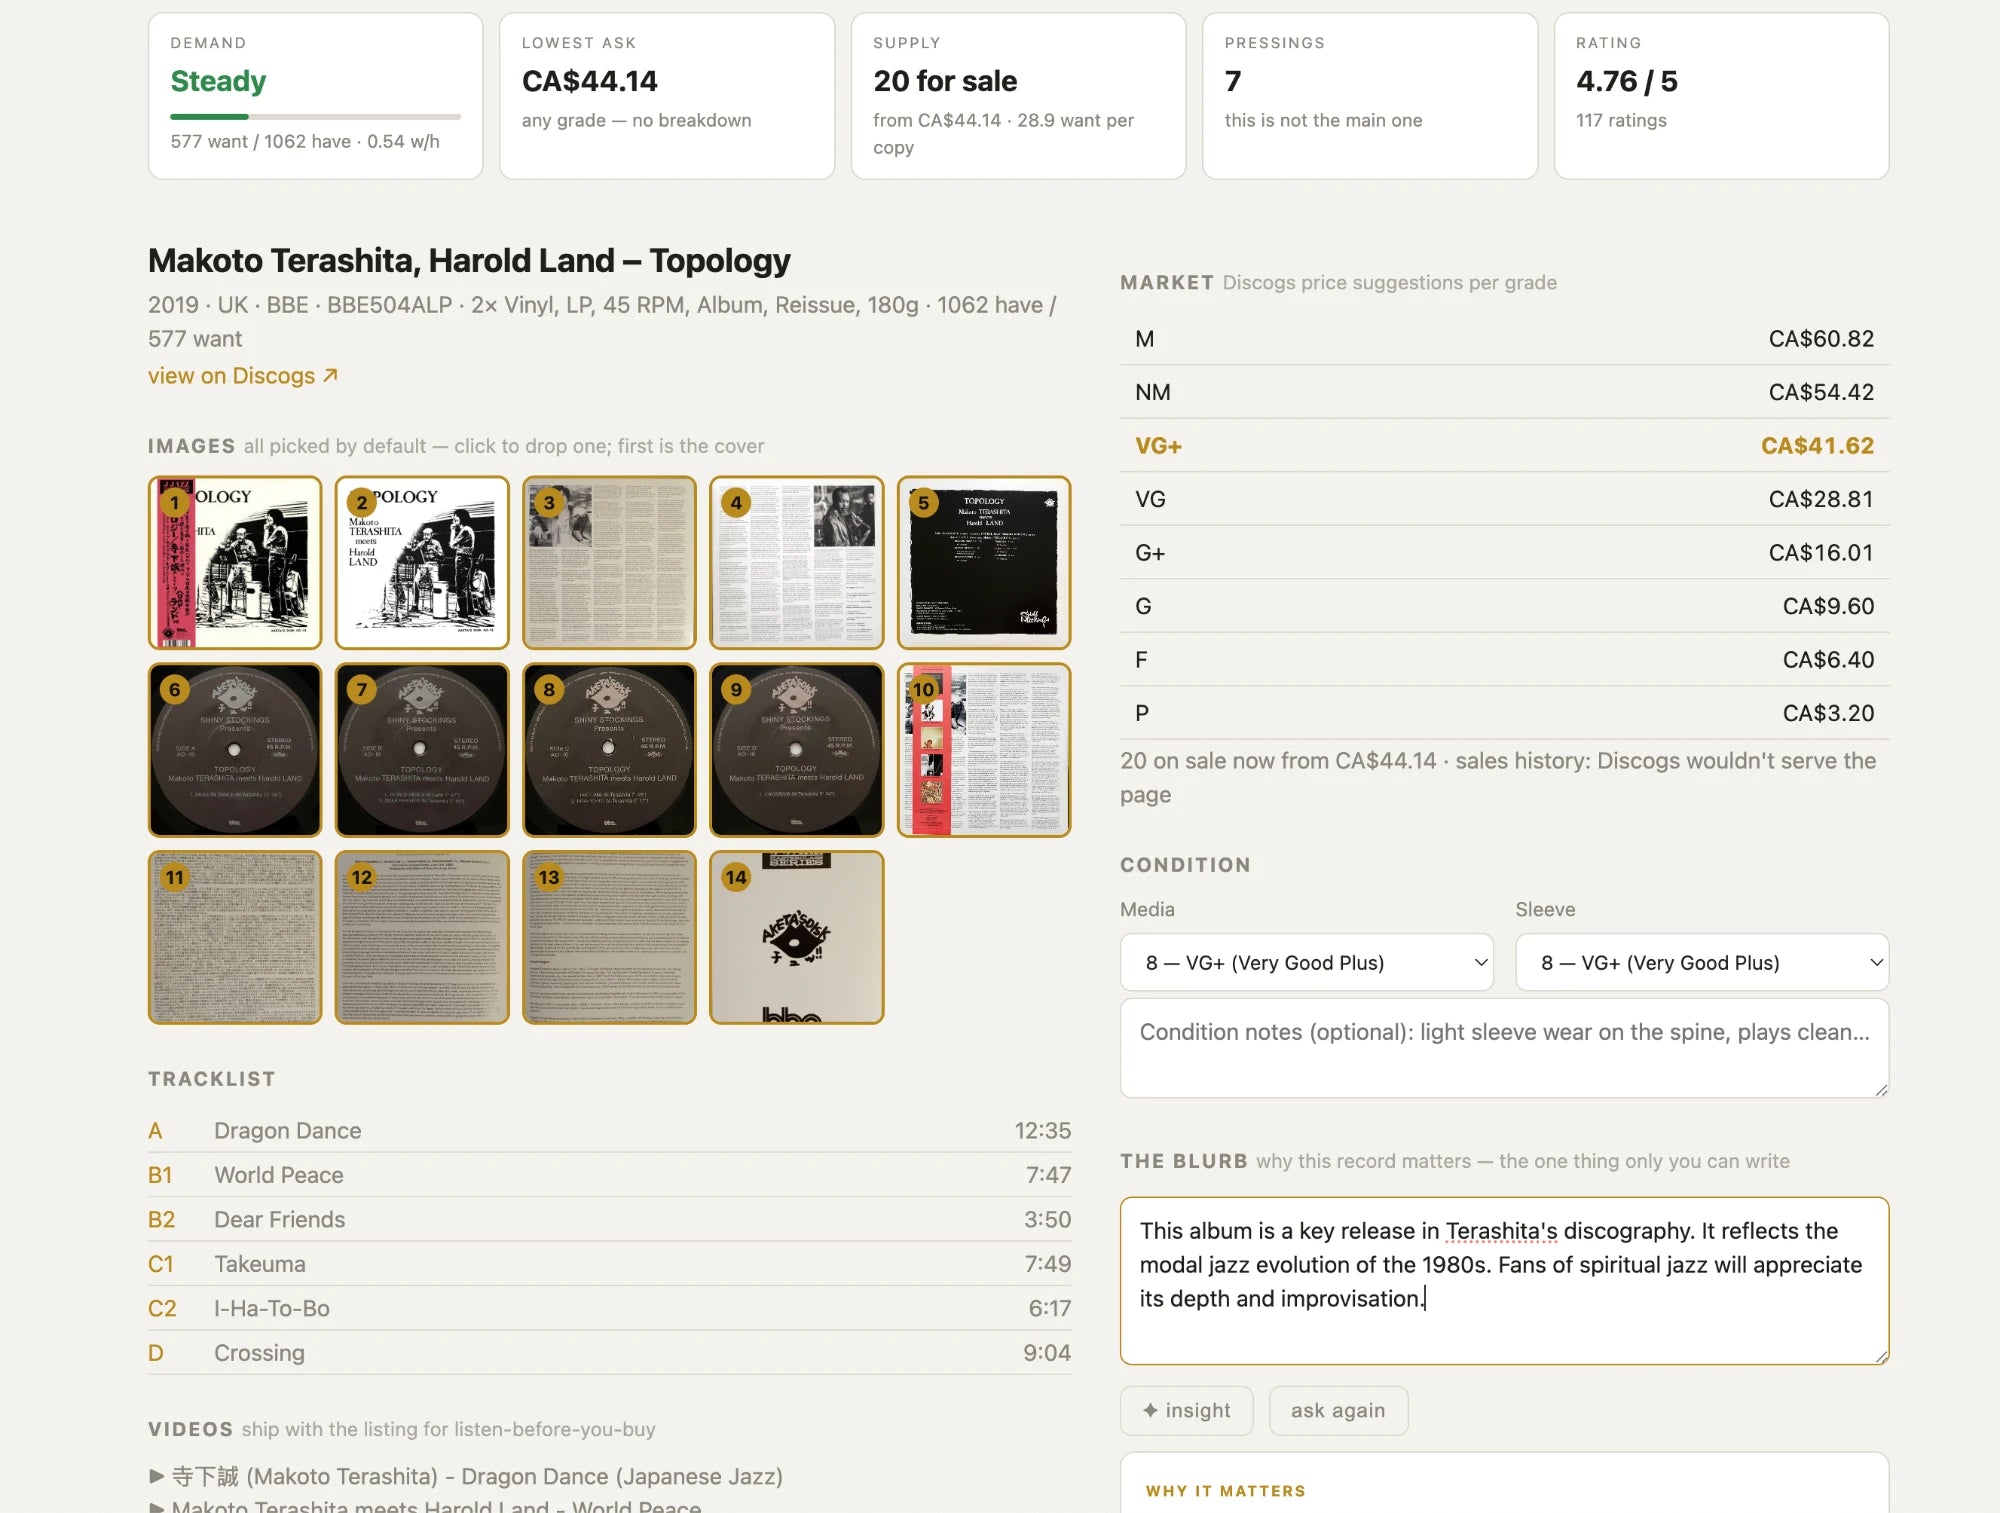Open the Sleeve condition dropdown
The image size is (2000, 1513).
click(x=1702, y=962)
